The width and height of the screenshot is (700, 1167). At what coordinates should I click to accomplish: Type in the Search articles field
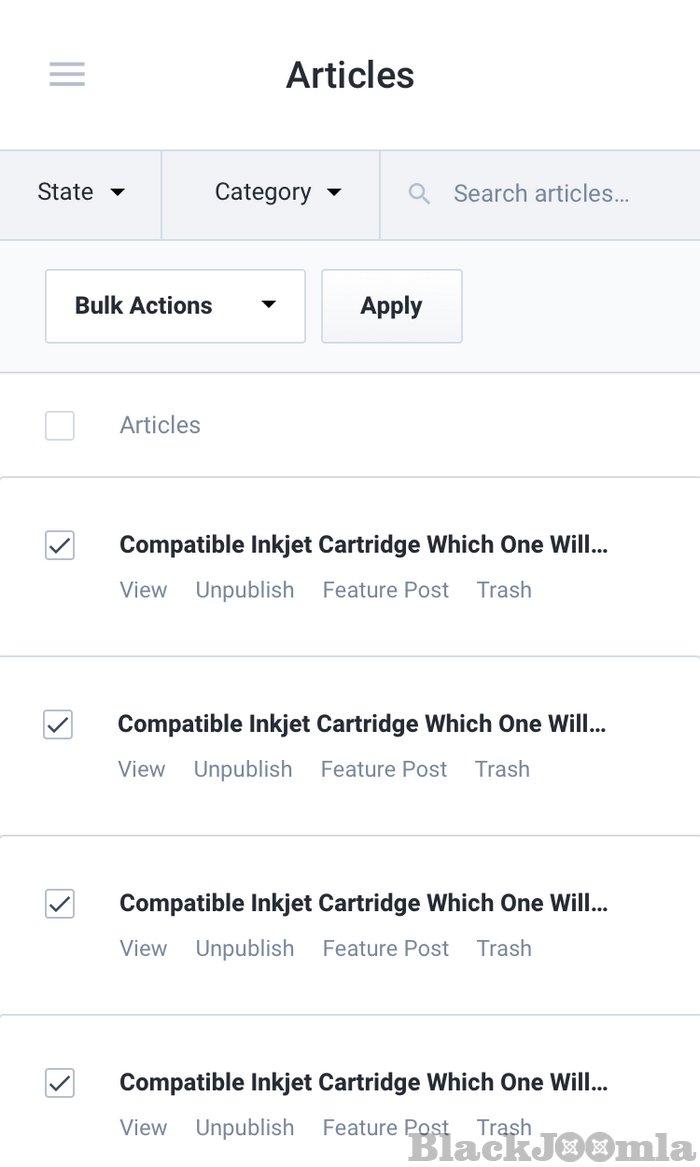(x=560, y=194)
